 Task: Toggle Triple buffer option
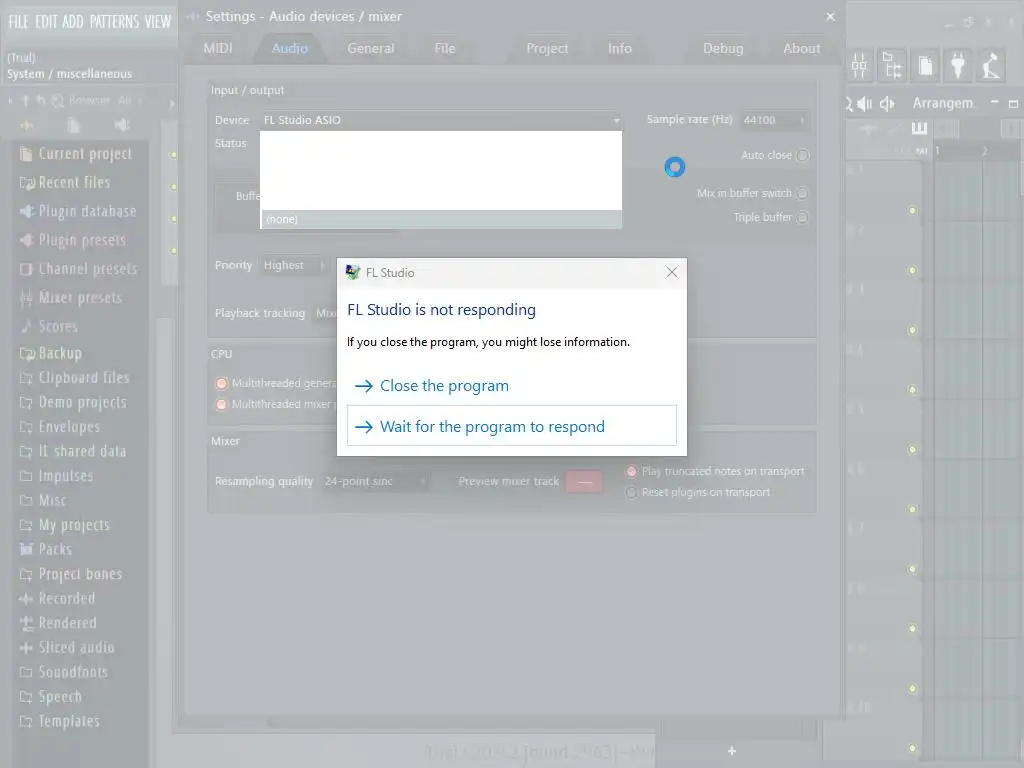coord(803,217)
